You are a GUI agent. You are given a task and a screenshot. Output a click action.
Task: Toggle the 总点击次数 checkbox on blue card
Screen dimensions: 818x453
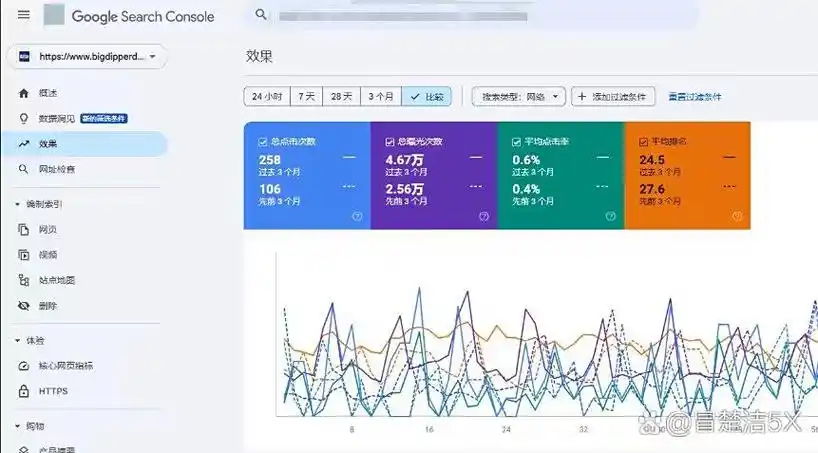(x=262, y=142)
